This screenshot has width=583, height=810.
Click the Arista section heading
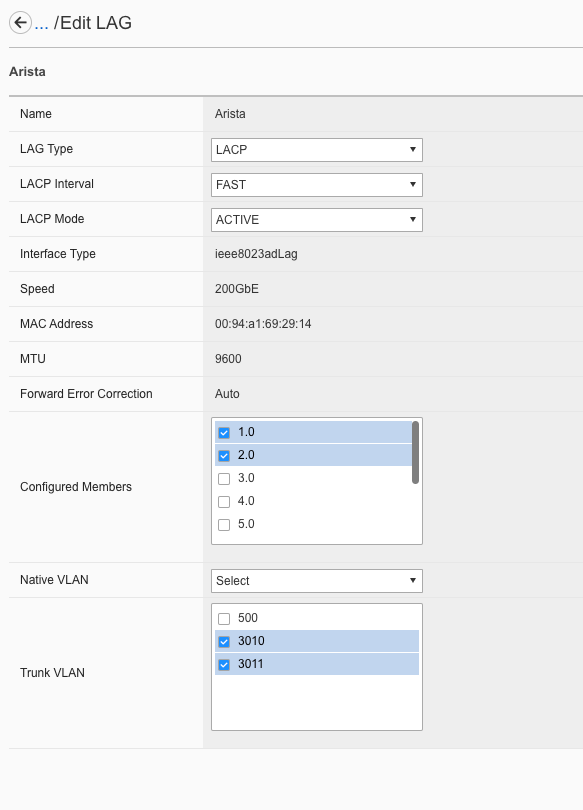pos(27,72)
